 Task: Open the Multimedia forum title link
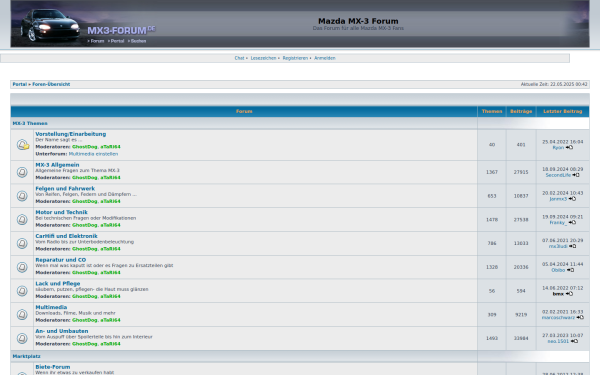tap(51, 307)
